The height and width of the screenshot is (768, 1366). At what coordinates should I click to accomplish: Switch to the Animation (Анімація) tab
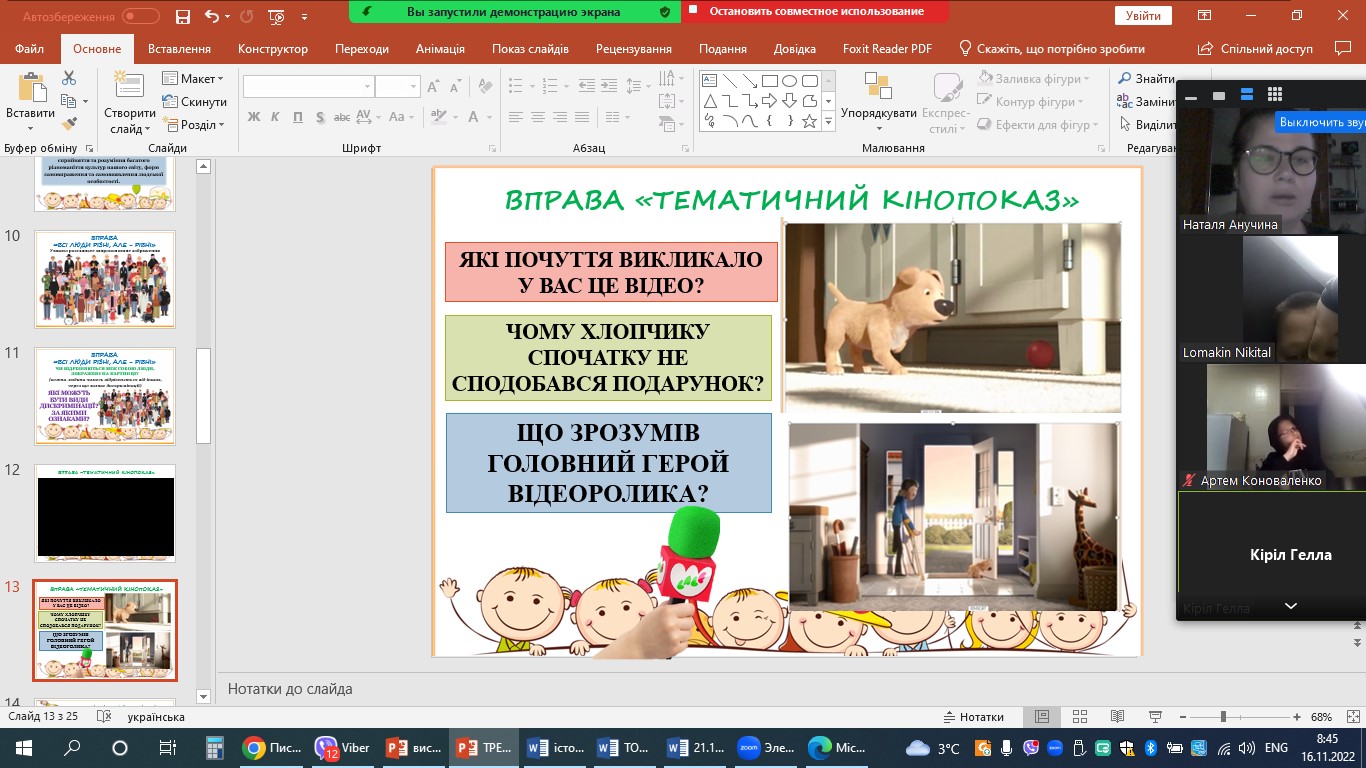[x=440, y=49]
